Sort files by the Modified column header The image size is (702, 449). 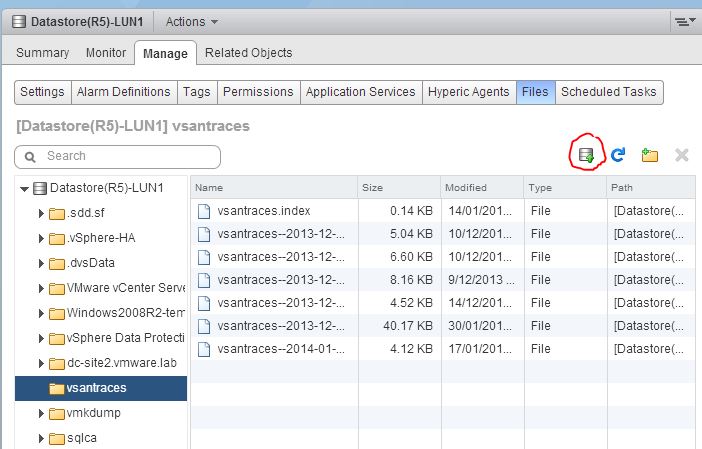482,188
